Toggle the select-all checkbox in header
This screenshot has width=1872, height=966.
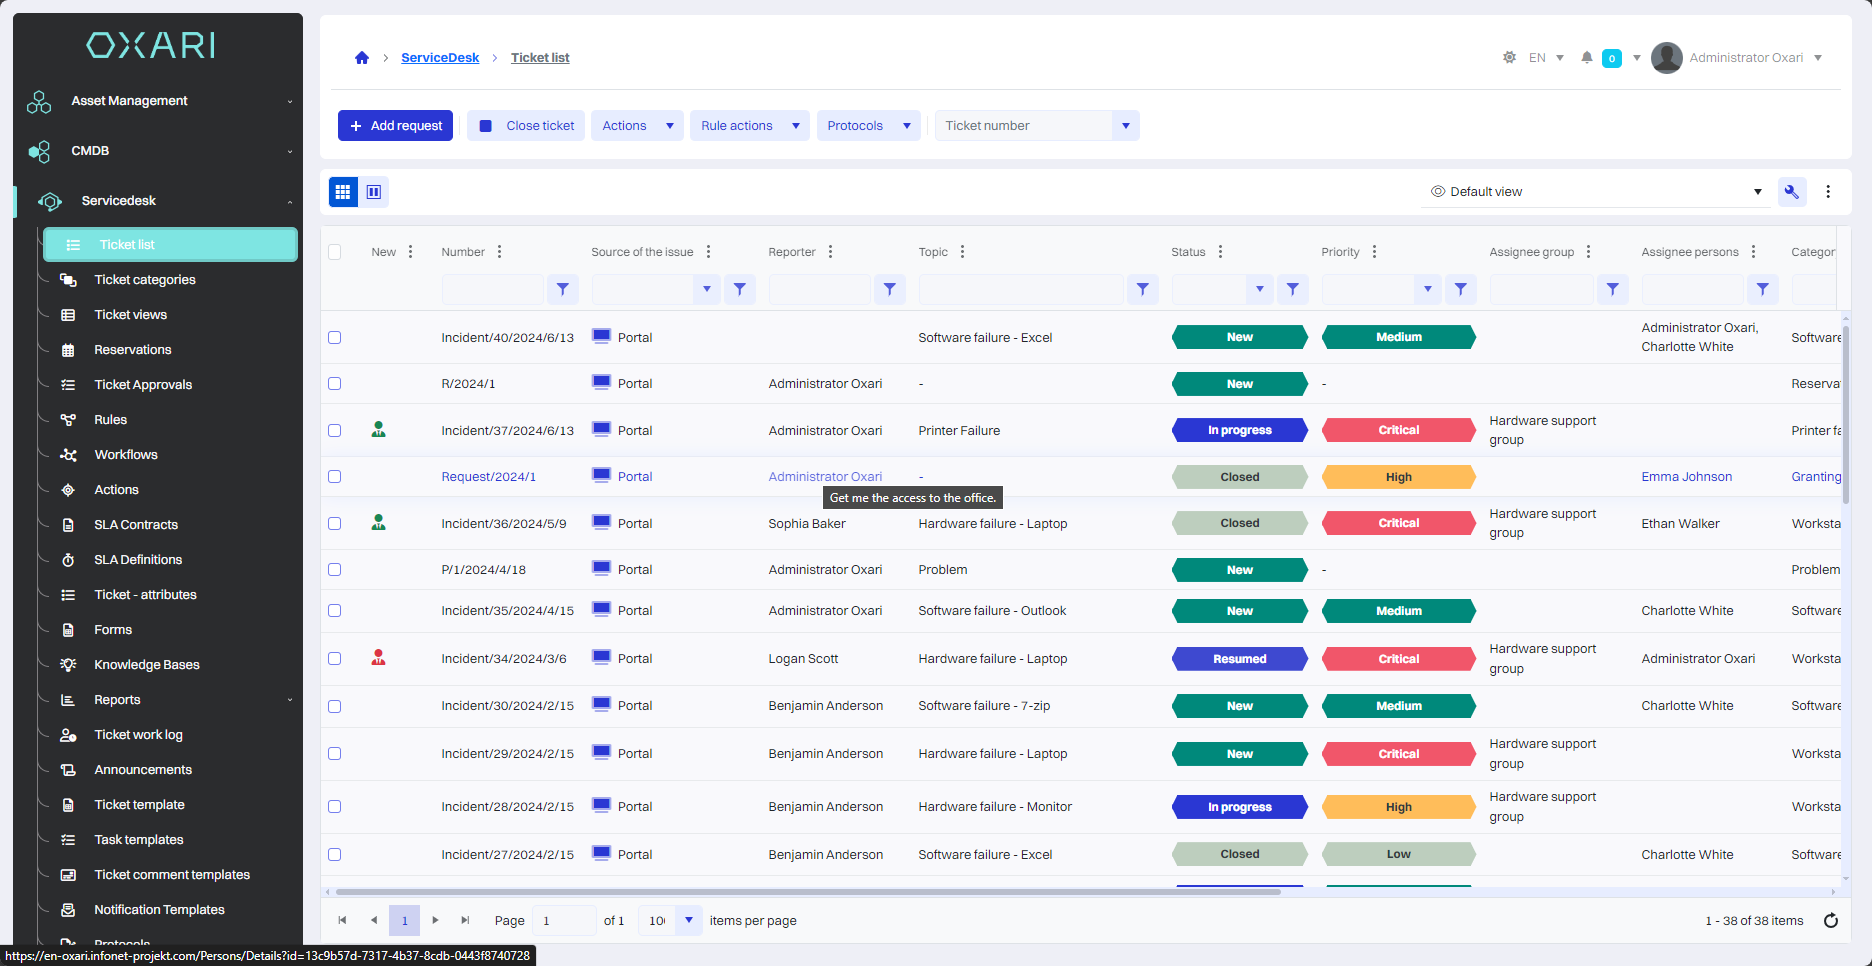coord(335,252)
